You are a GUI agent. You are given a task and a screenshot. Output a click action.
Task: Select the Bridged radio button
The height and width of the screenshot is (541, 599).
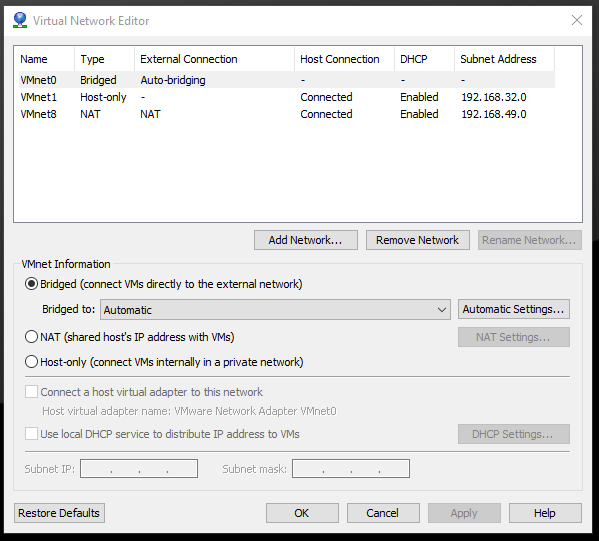[x=31, y=284]
